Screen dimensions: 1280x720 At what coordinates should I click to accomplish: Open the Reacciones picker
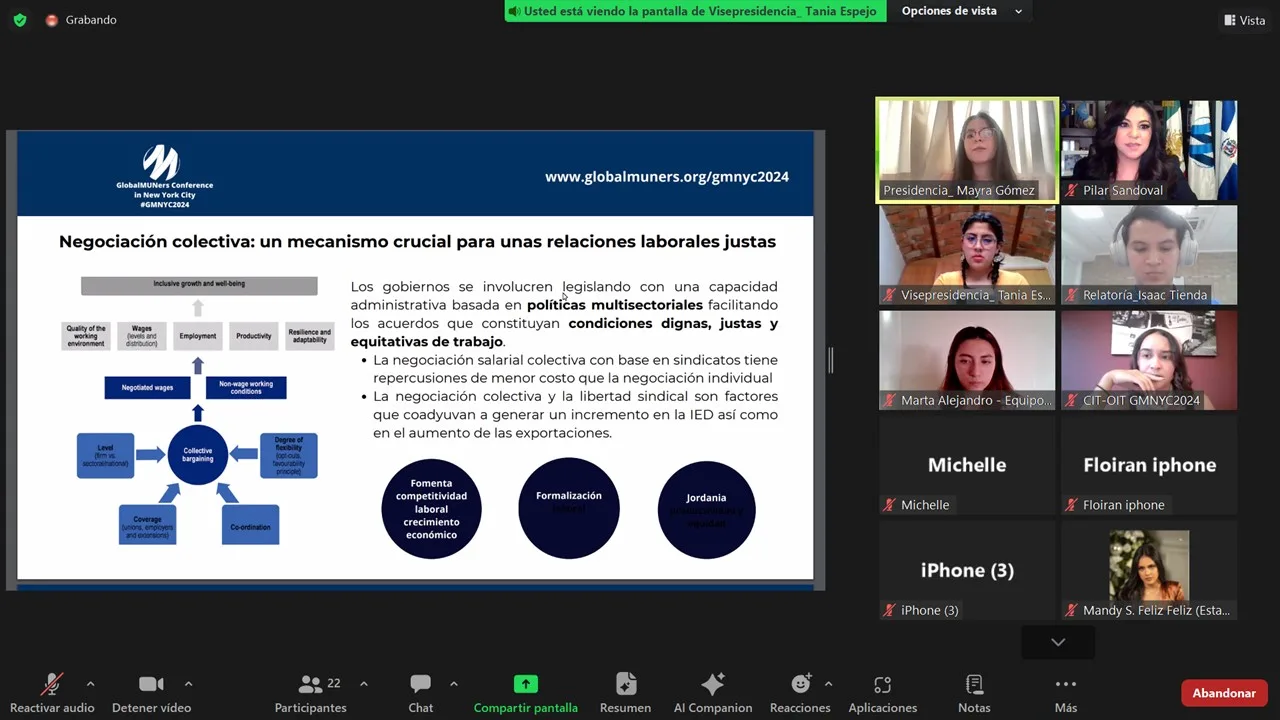pyautogui.click(x=800, y=693)
